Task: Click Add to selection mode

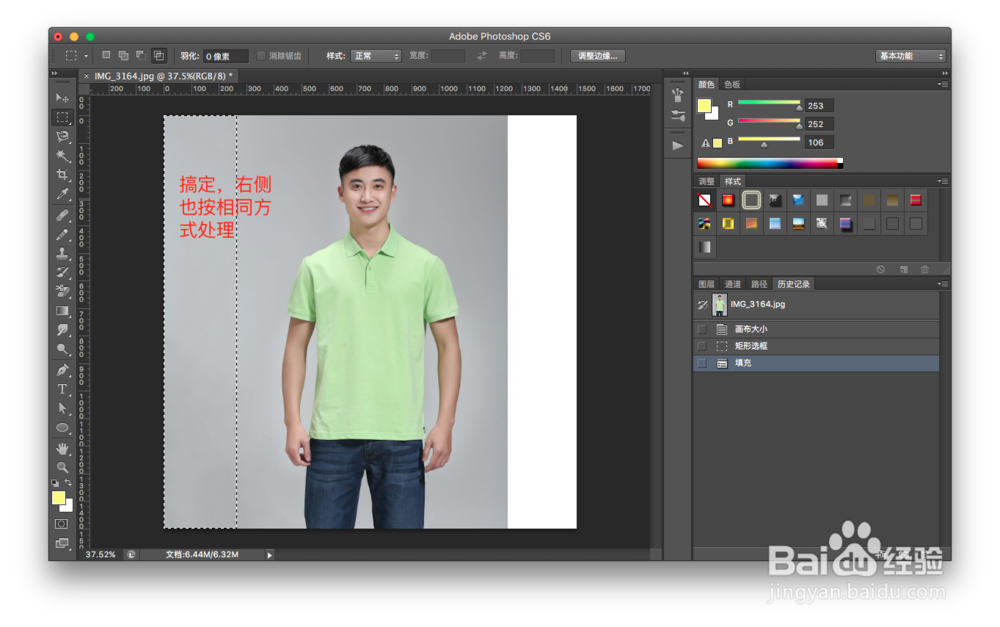Action: (x=124, y=55)
